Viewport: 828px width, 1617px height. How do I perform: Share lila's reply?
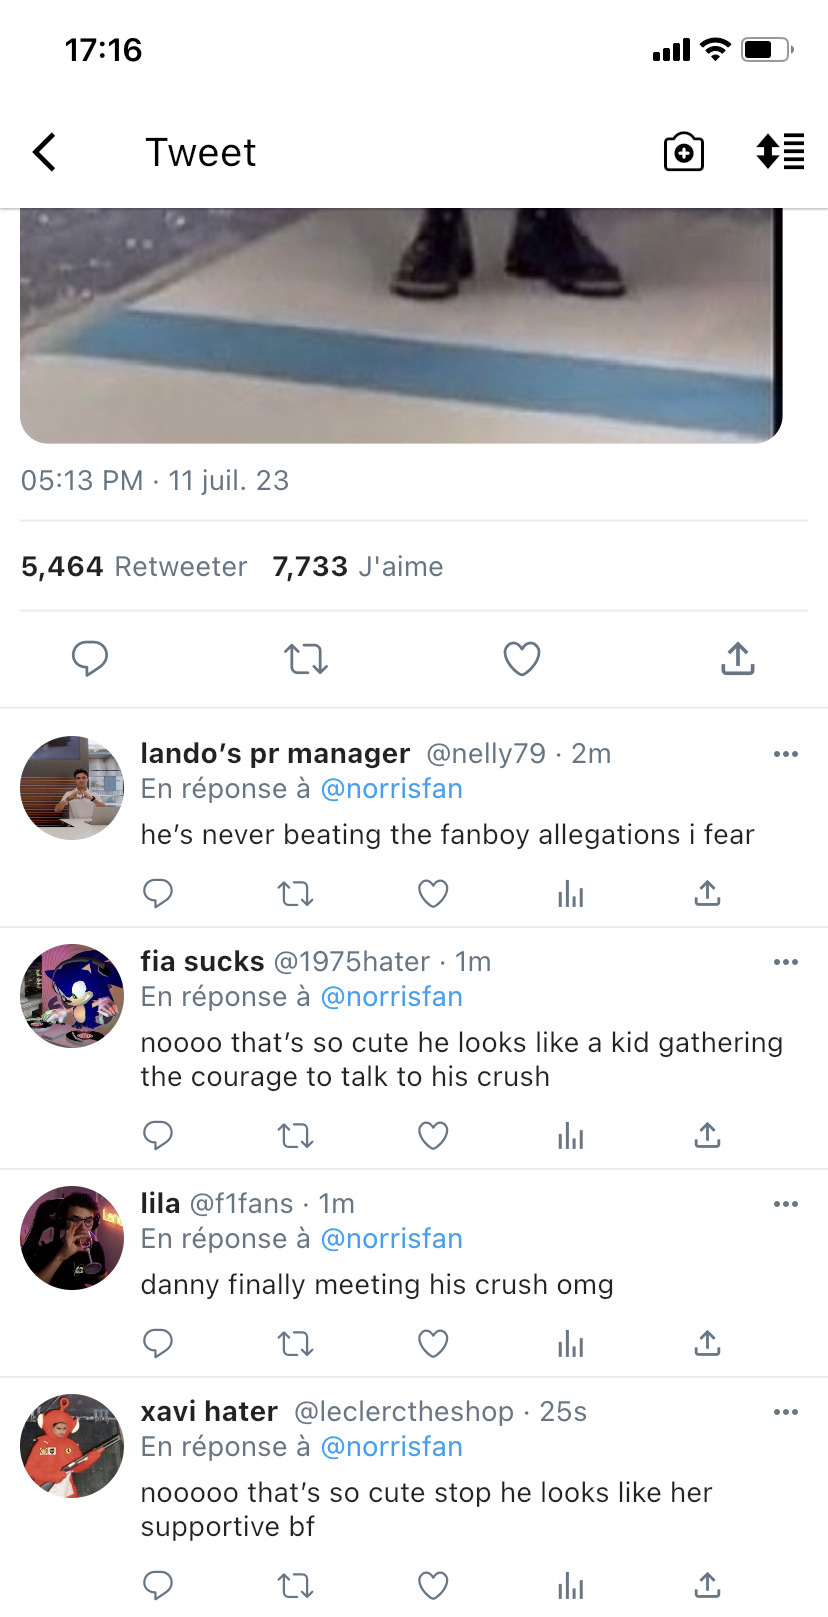707,1343
